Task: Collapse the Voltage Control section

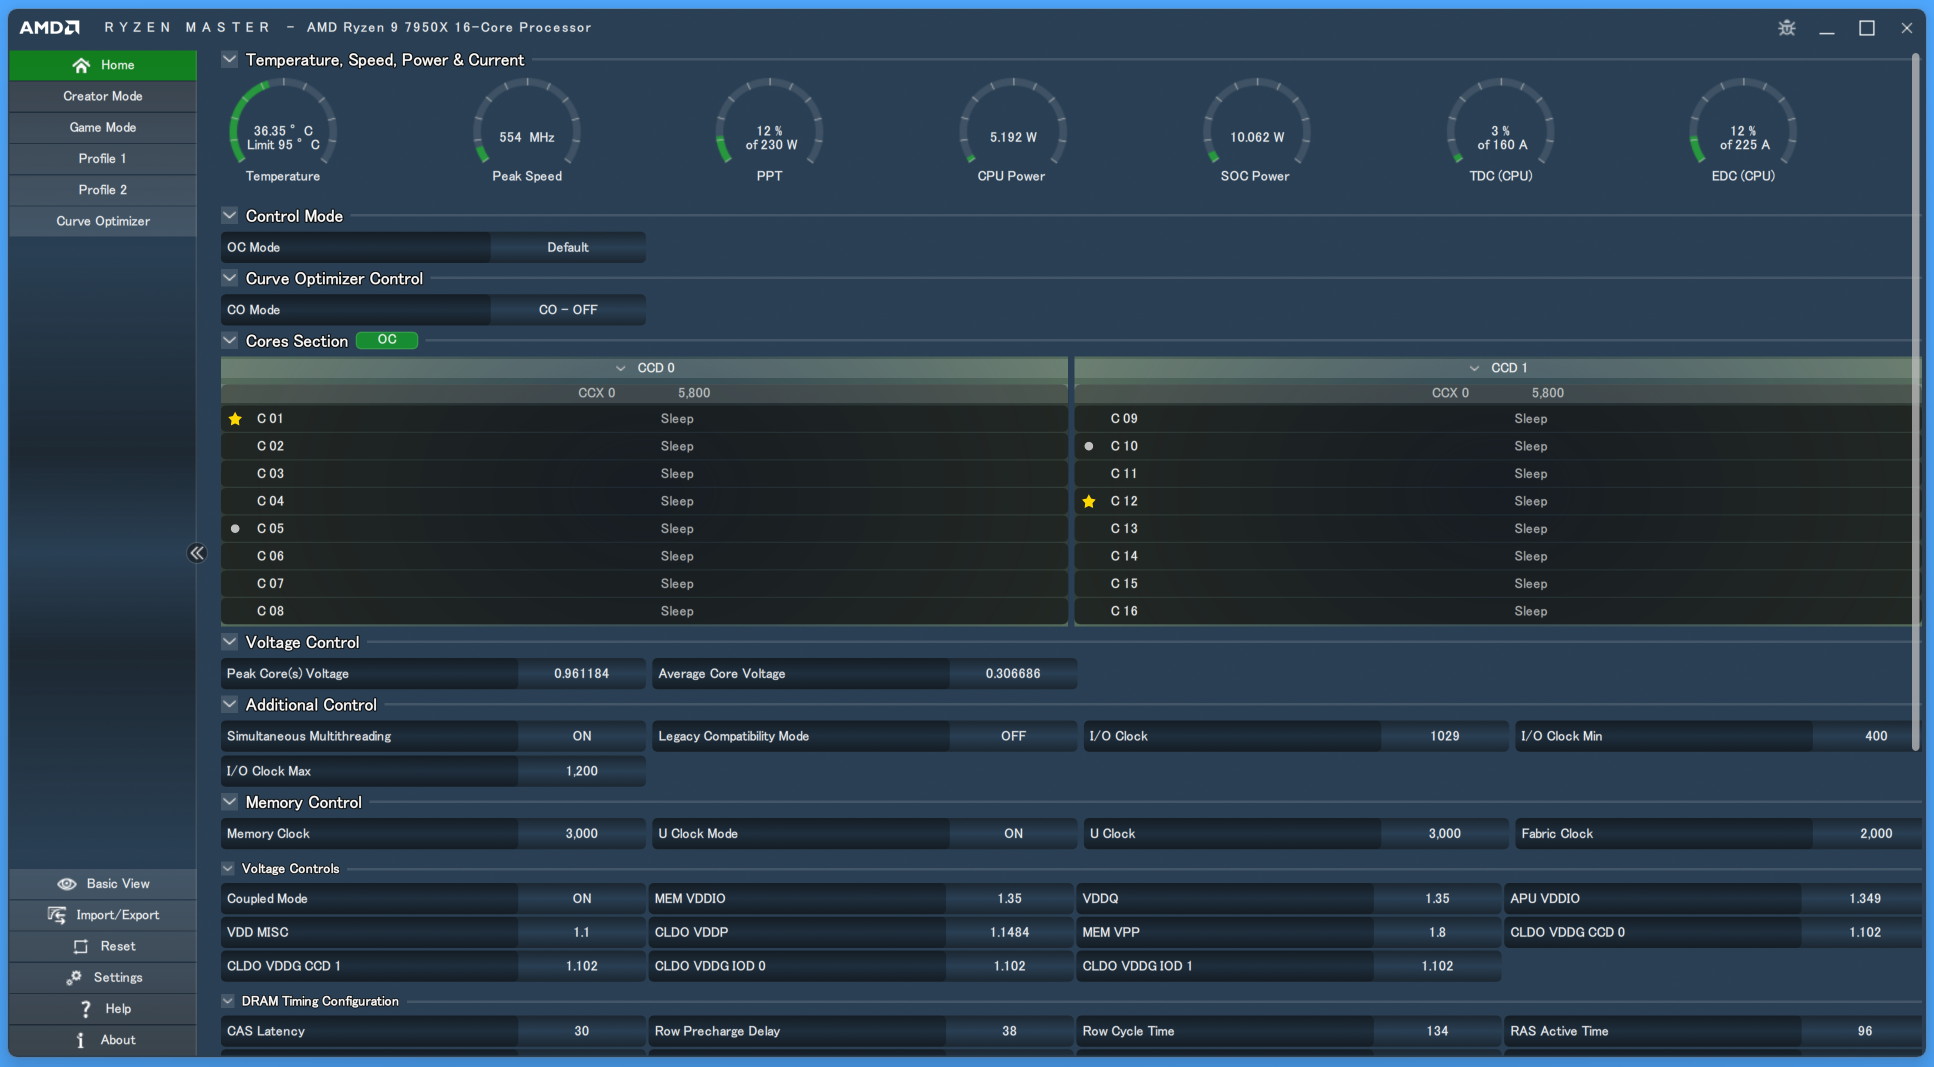Action: [x=230, y=642]
